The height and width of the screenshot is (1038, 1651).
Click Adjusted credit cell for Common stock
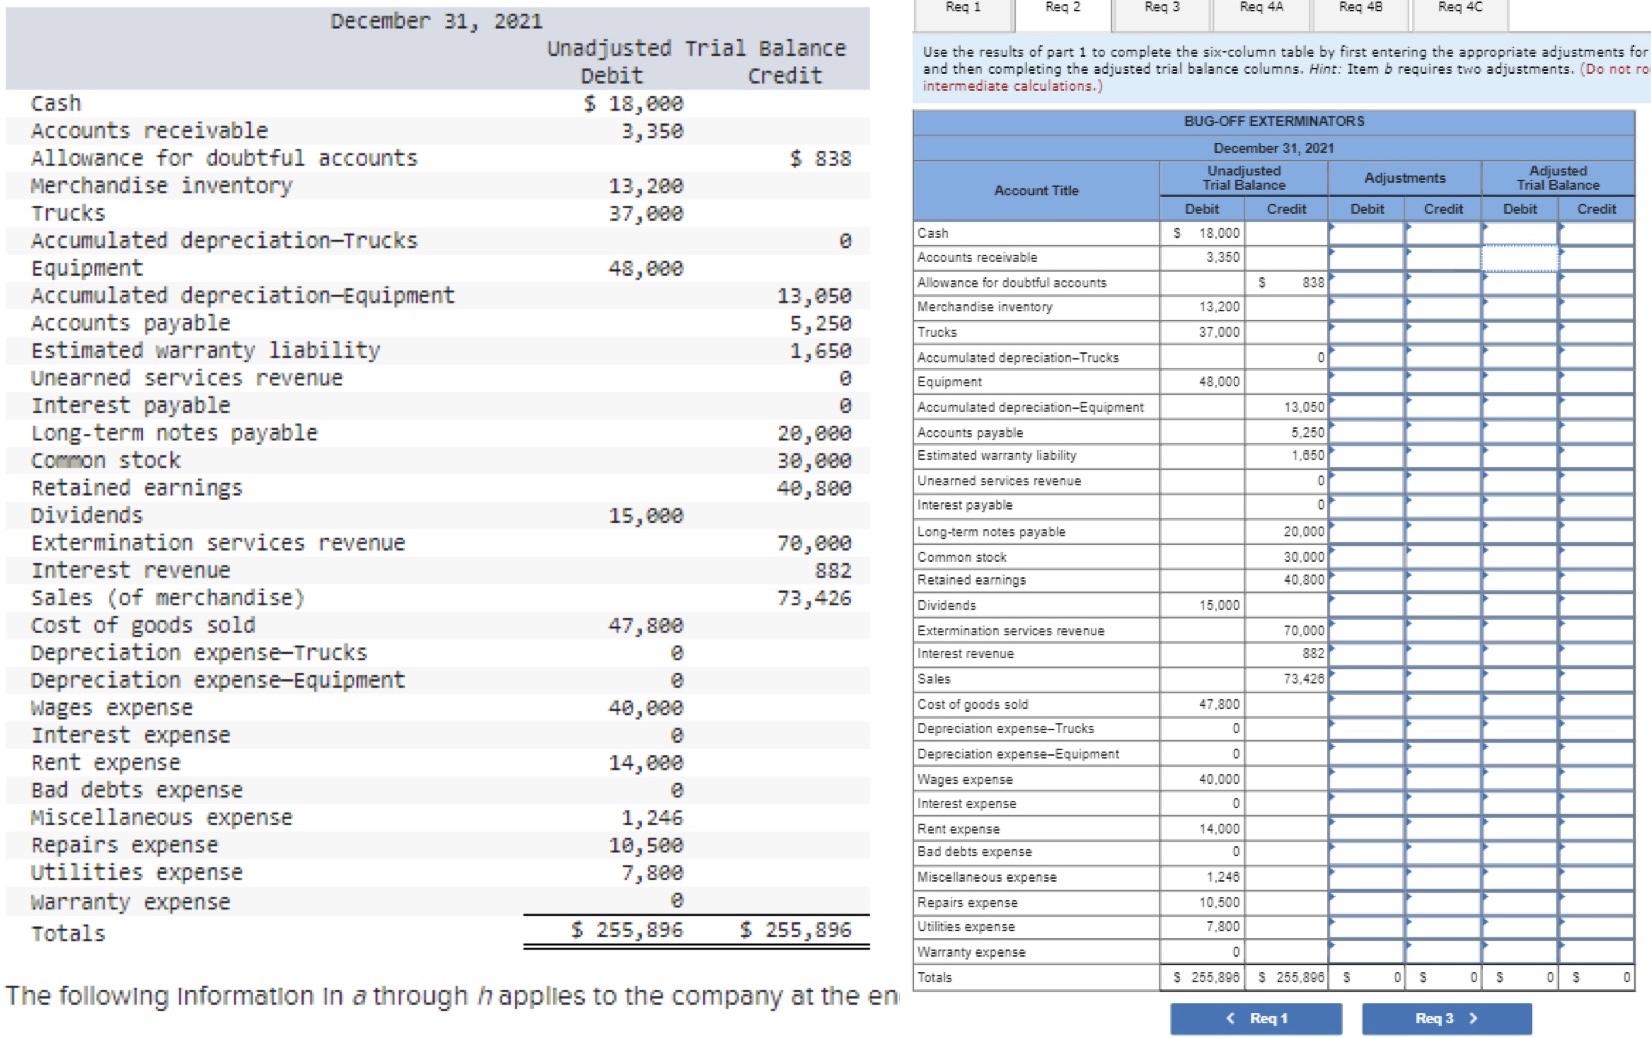(x=1597, y=557)
